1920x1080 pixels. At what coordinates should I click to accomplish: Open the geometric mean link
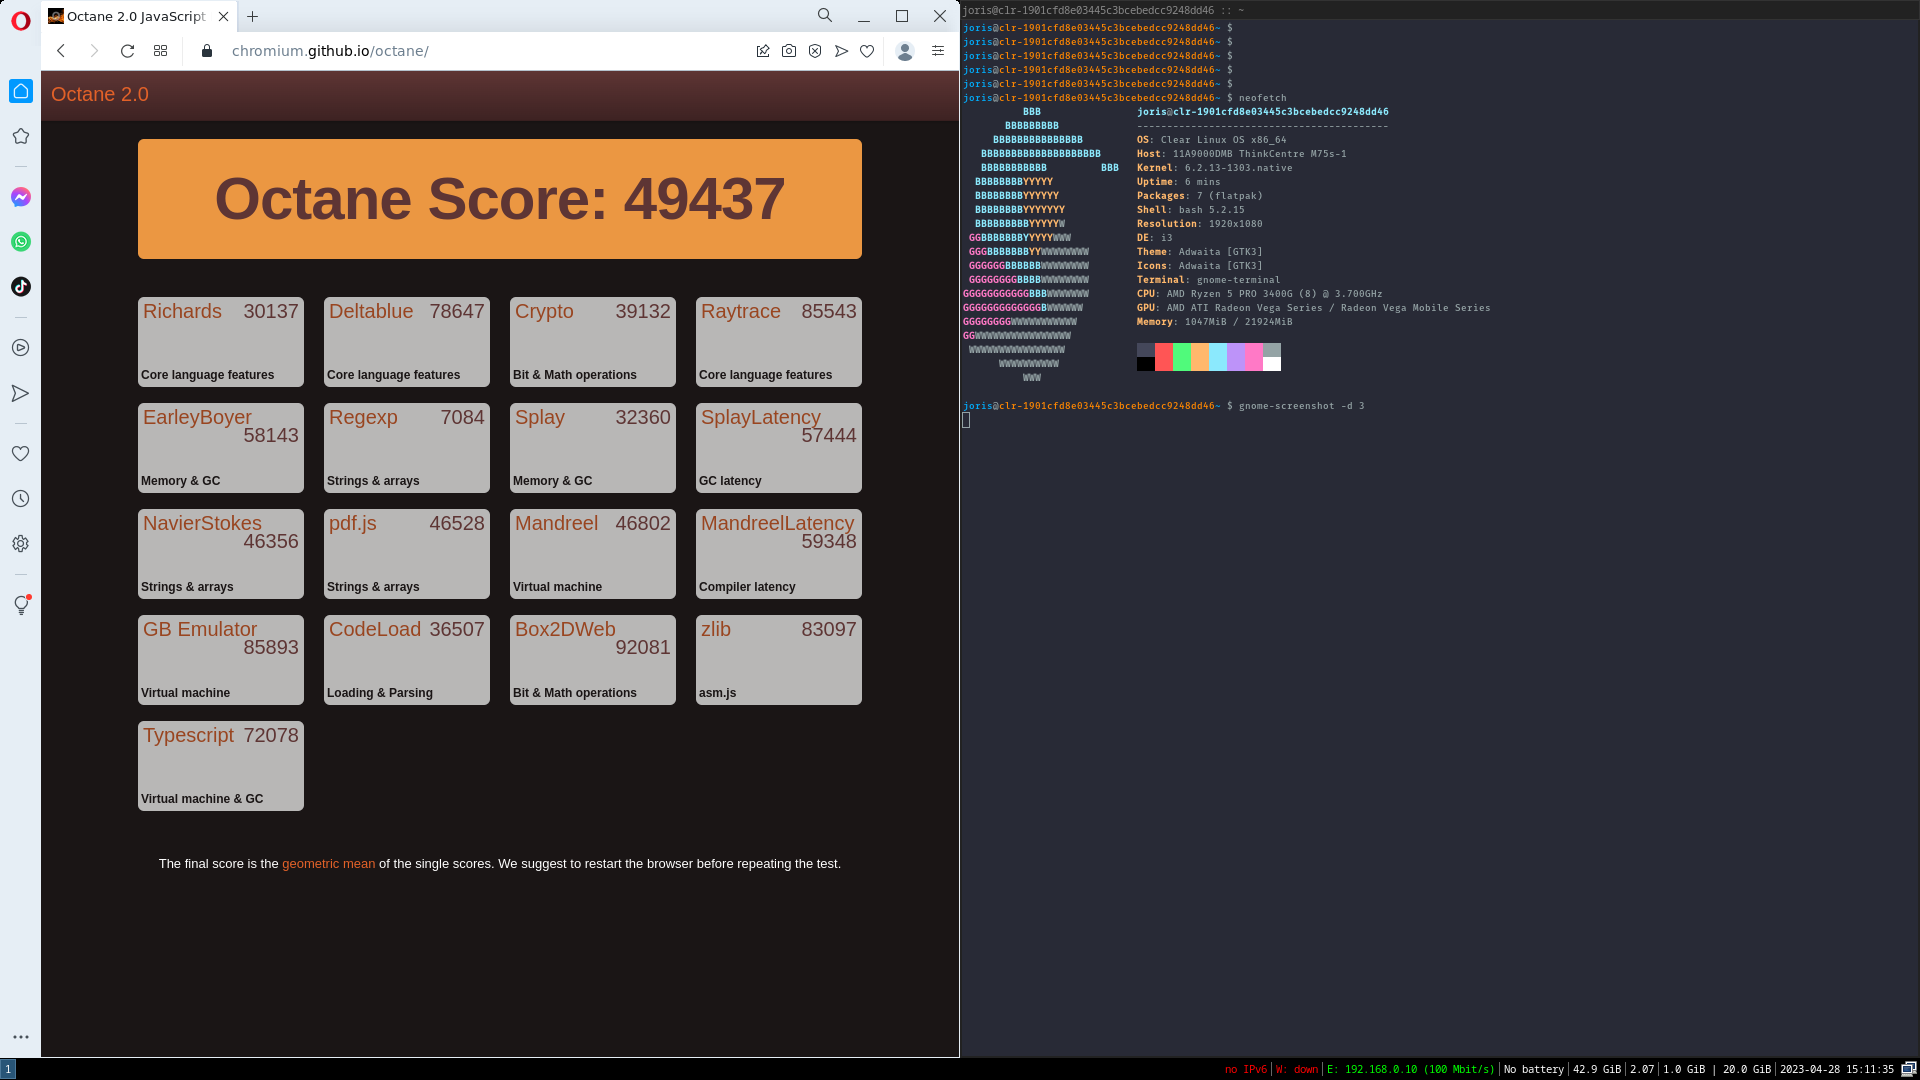328,864
